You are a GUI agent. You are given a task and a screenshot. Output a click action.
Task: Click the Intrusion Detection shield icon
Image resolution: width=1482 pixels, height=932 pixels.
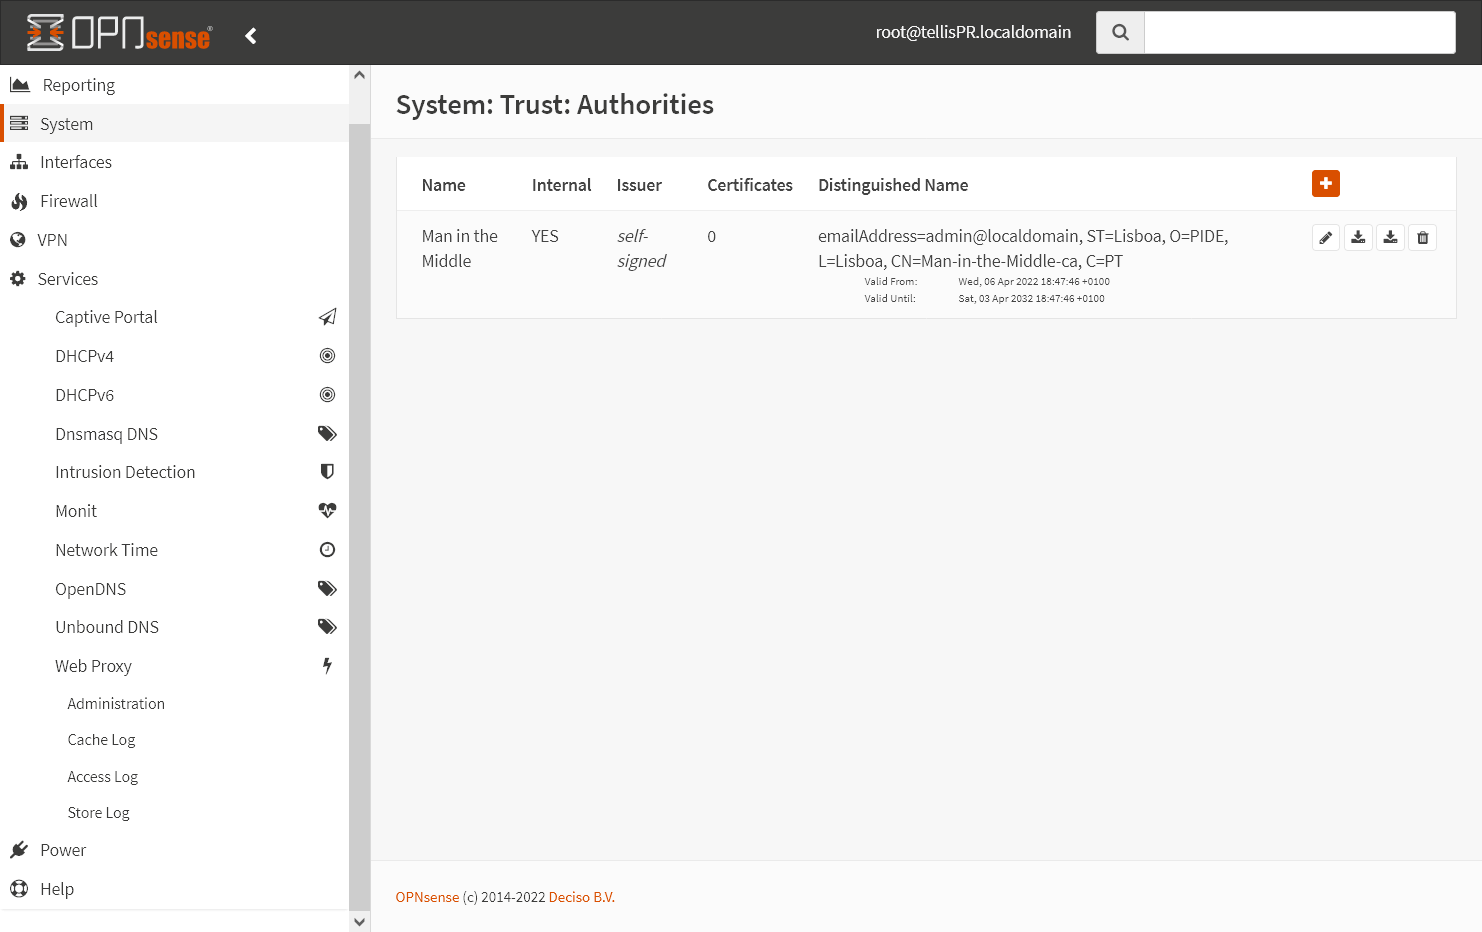coord(327,471)
